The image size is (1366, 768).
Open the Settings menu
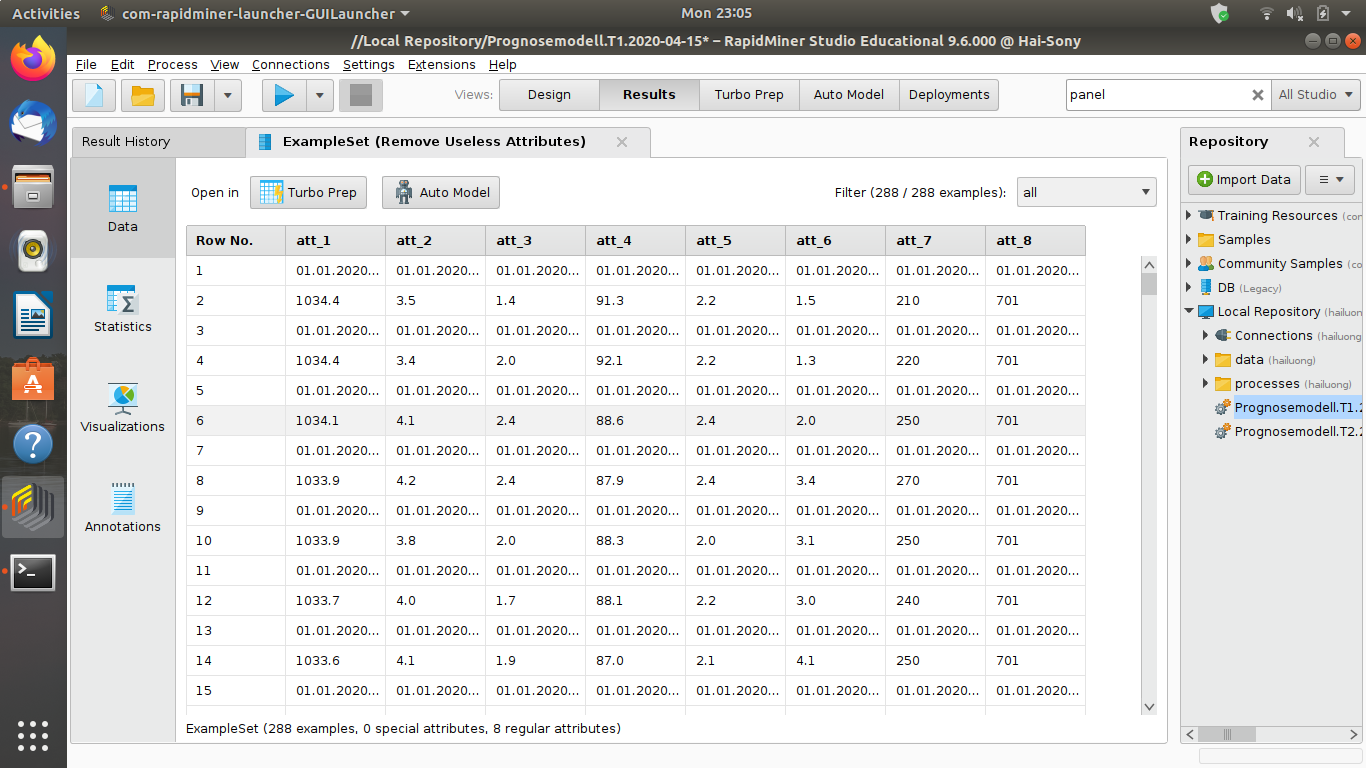(368, 64)
